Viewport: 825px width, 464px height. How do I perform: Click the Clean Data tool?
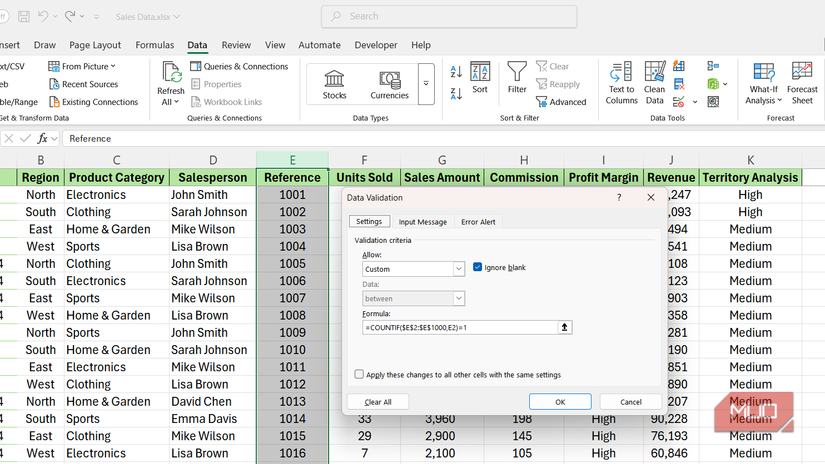point(655,83)
